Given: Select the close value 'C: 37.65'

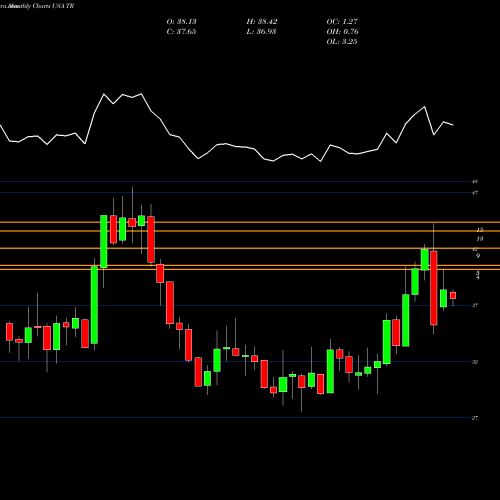Looking at the screenshot, I should click(181, 32).
